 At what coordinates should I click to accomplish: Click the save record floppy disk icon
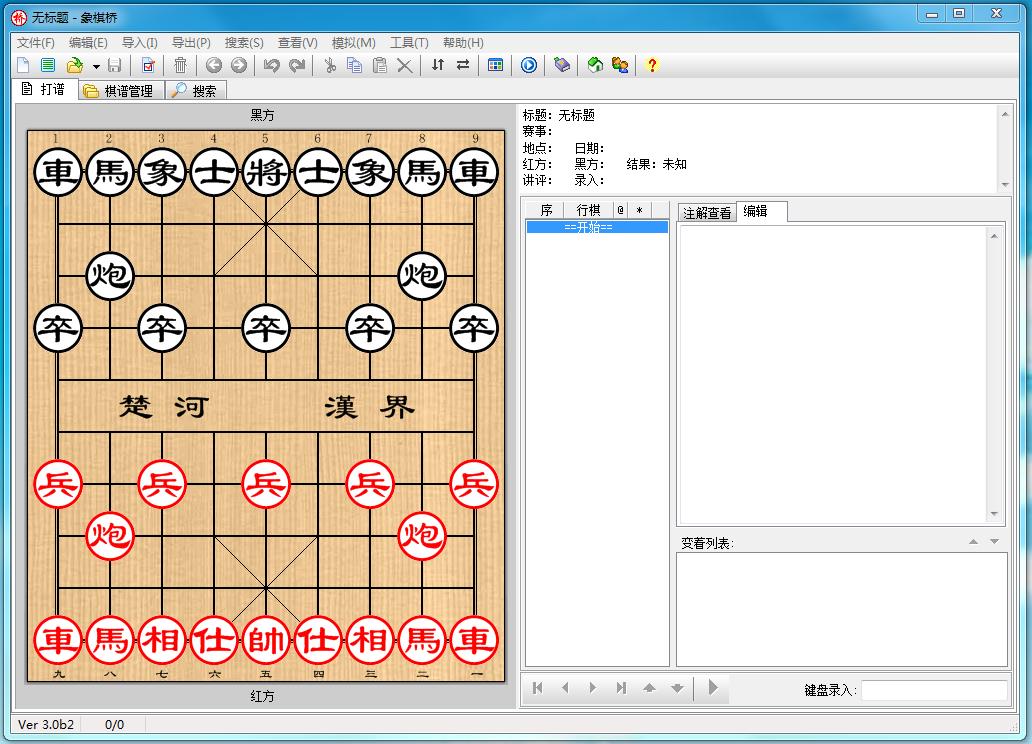(115, 65)
